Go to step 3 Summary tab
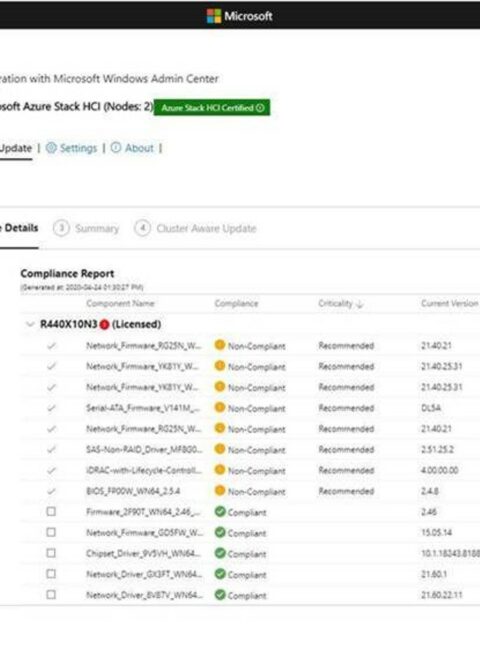This screenshot has height=650, width=480. [86, 228]
